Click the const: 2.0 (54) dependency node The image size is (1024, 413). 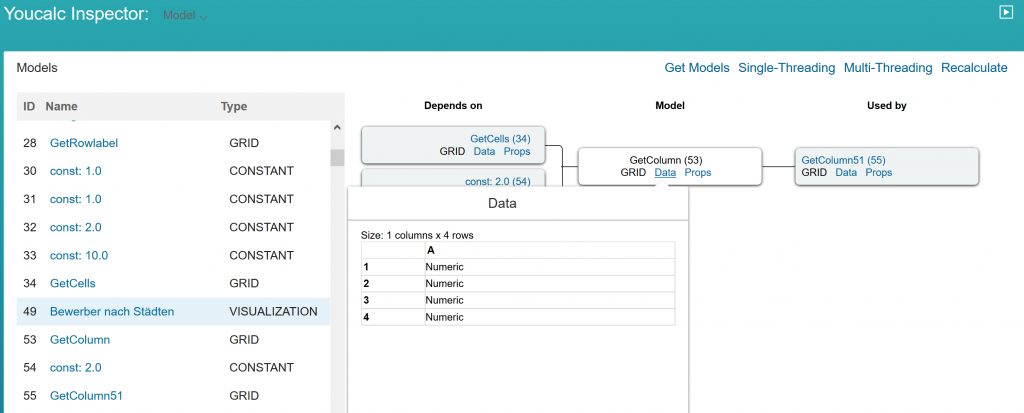[x=498, y=181]
